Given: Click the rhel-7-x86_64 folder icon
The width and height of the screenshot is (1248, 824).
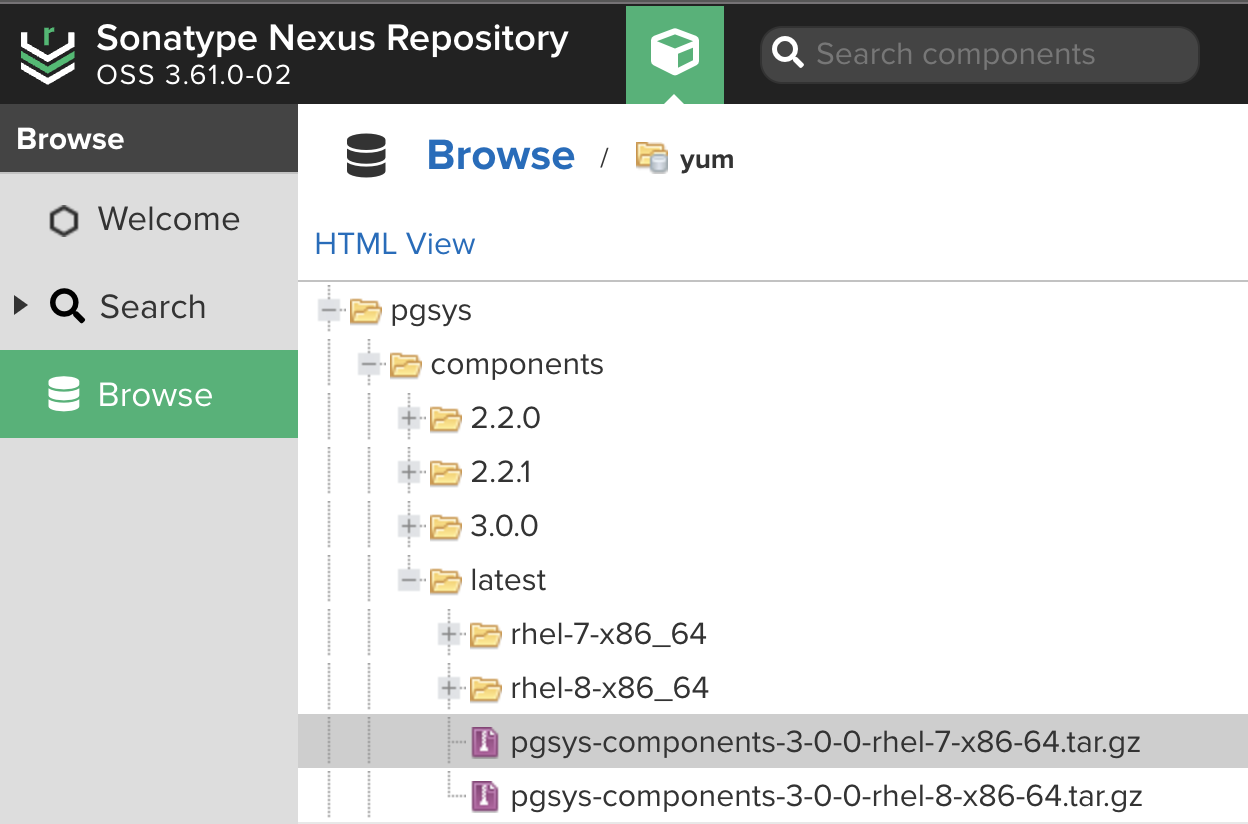Looking at the screenshot, I should (x=485, y=635).
